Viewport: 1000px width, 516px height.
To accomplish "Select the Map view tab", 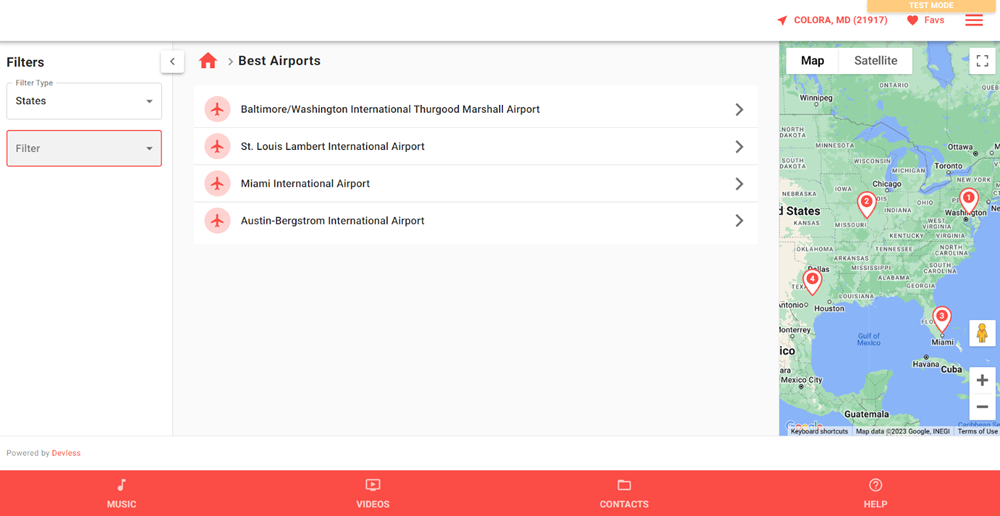I will [812, 61].
